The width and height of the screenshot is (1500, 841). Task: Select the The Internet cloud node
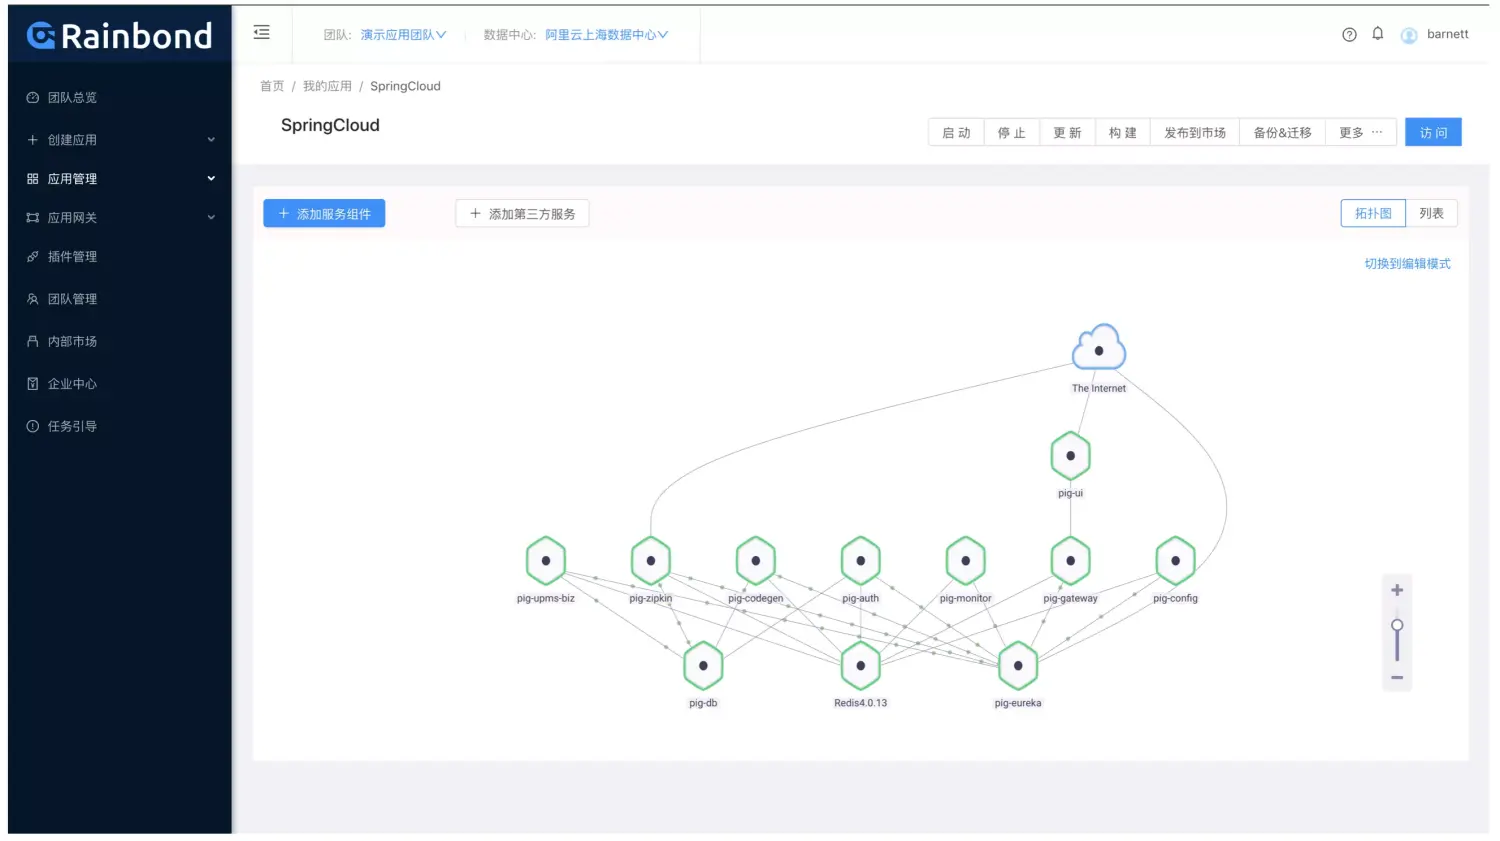click(x=1099, y=348)
